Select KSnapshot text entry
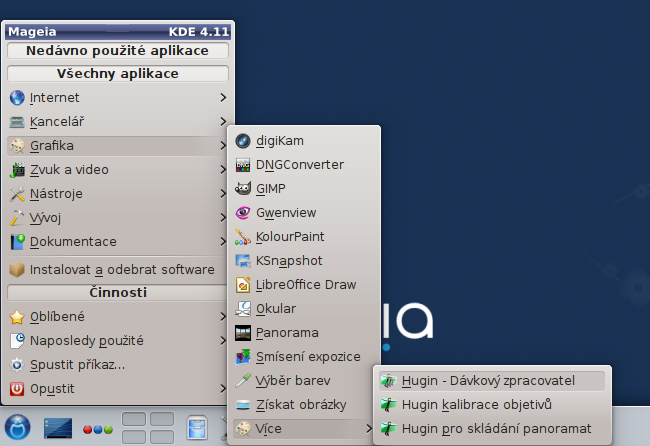The height and width of the screenshot is (446, 650). [289, 261]
